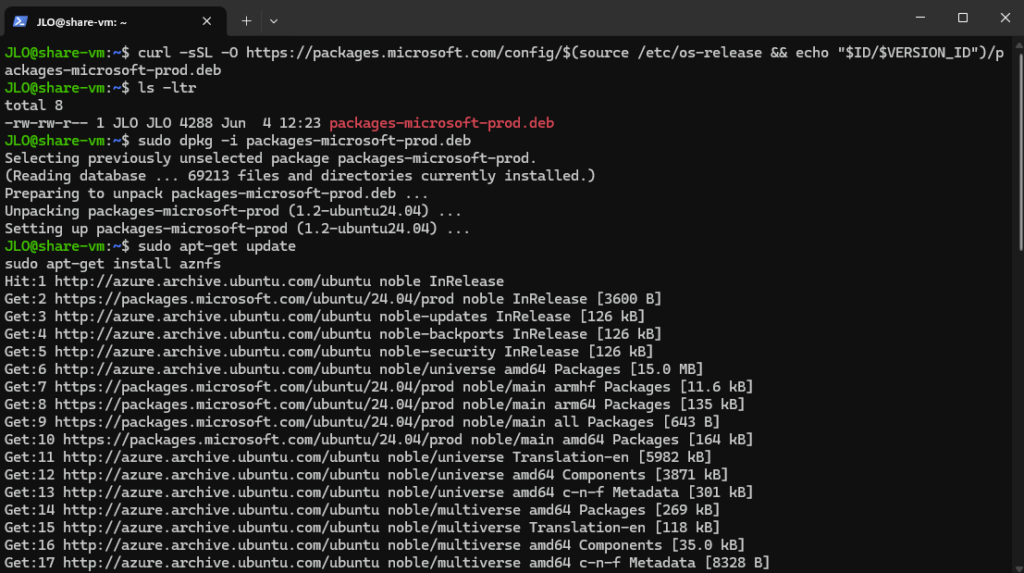Click the Get:15 multiverse Translation-en line
Image resolution: width=1024 pixels, height=573 pixels.
click(x=362, y=529)
